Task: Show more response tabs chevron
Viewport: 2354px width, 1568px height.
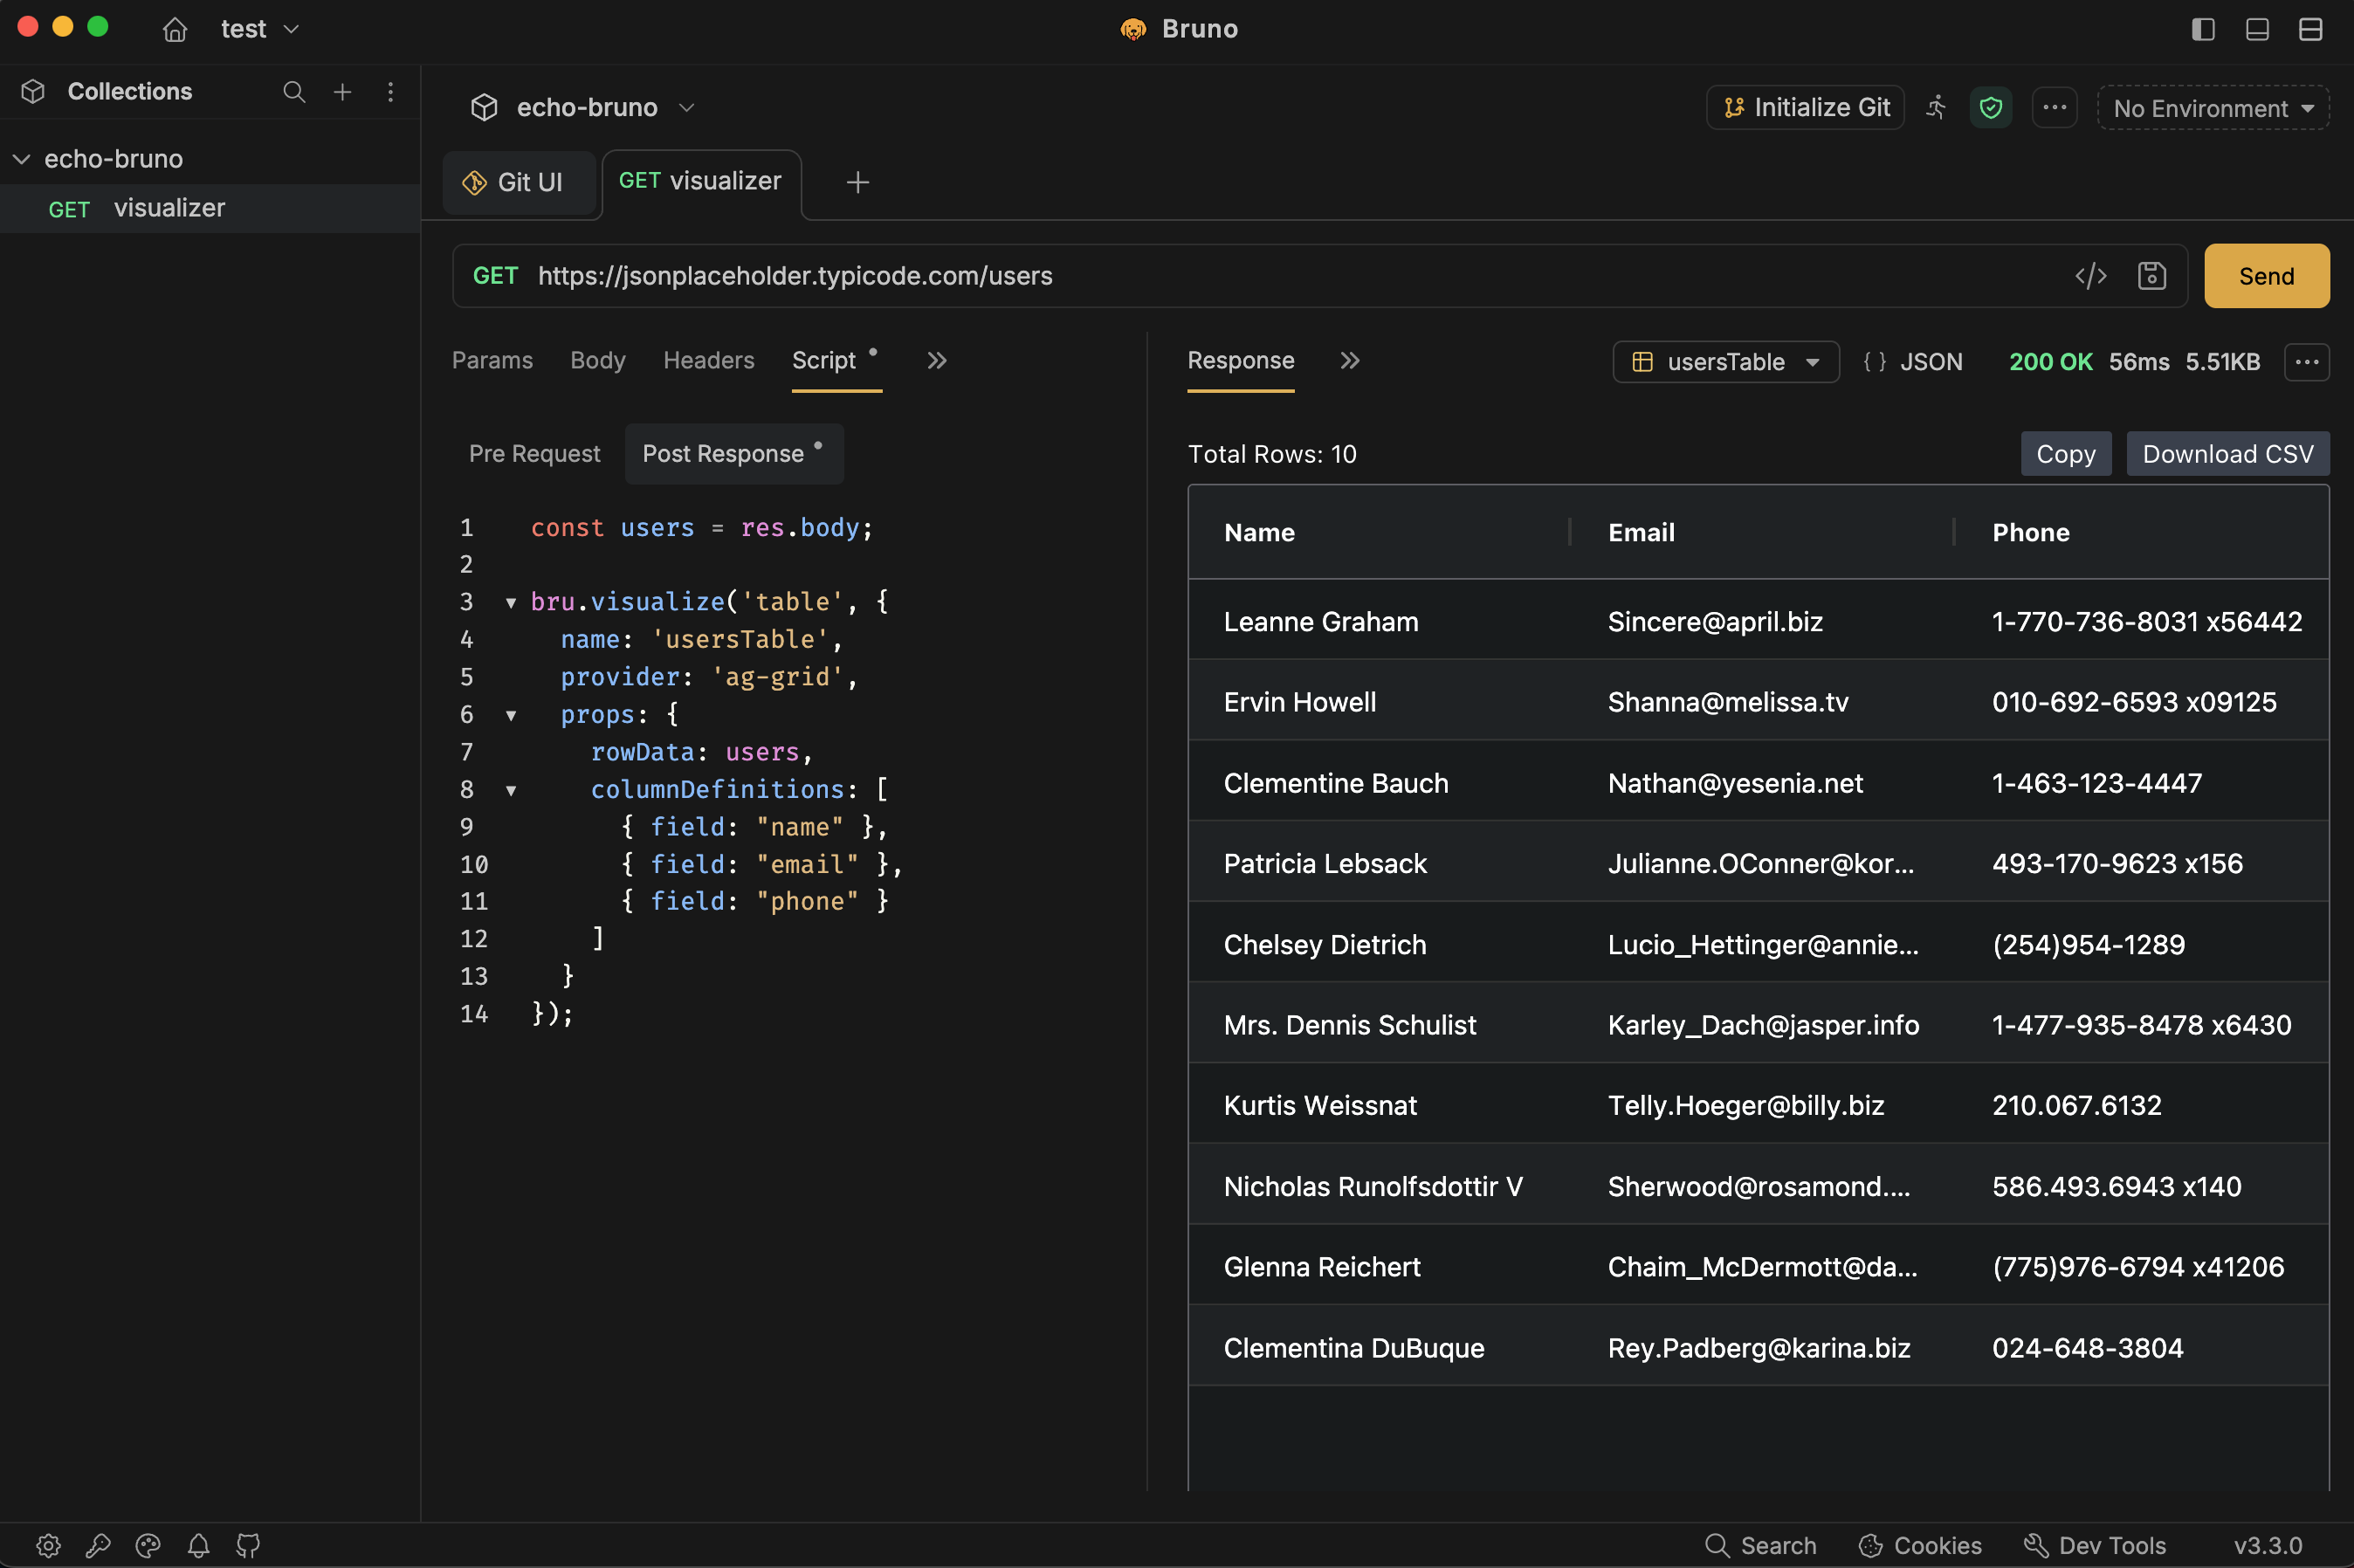Action: coord(1350,360)
